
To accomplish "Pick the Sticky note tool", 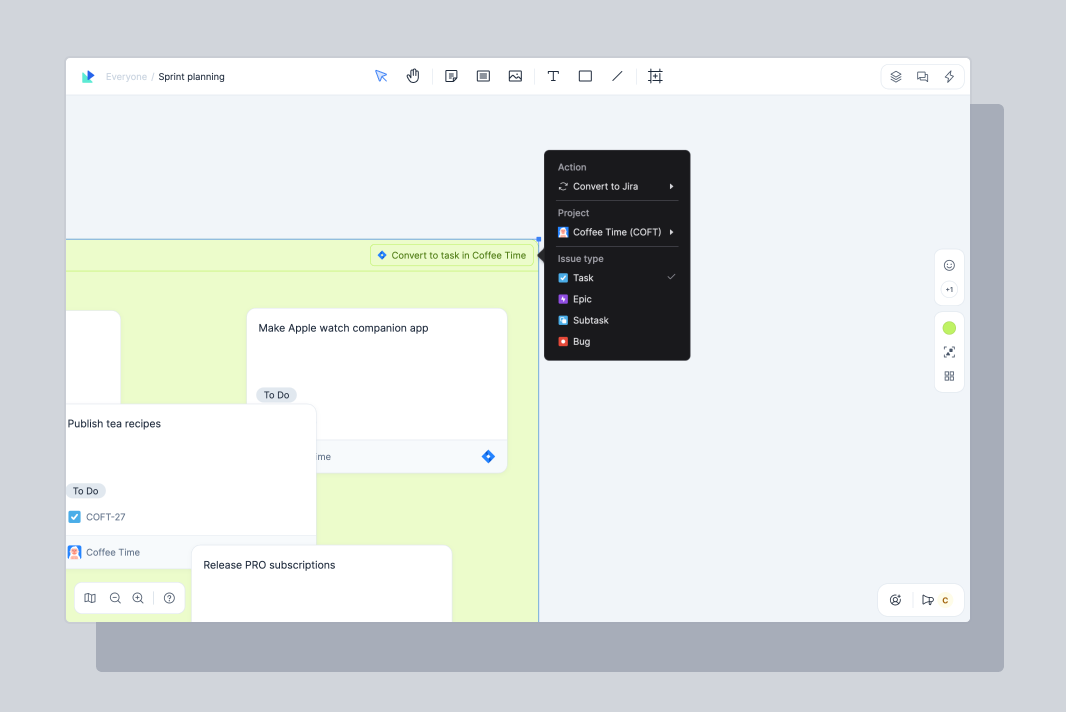I will (x=451, y=76).
